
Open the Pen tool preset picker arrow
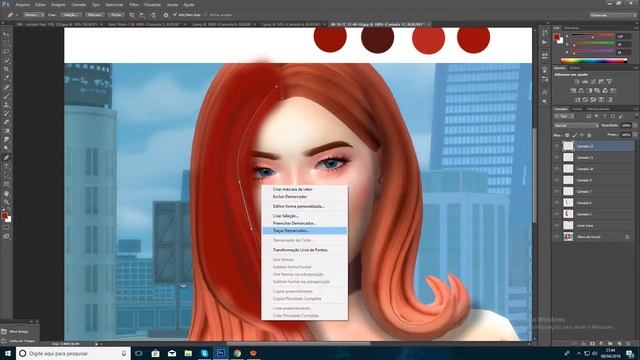(17, 15)
